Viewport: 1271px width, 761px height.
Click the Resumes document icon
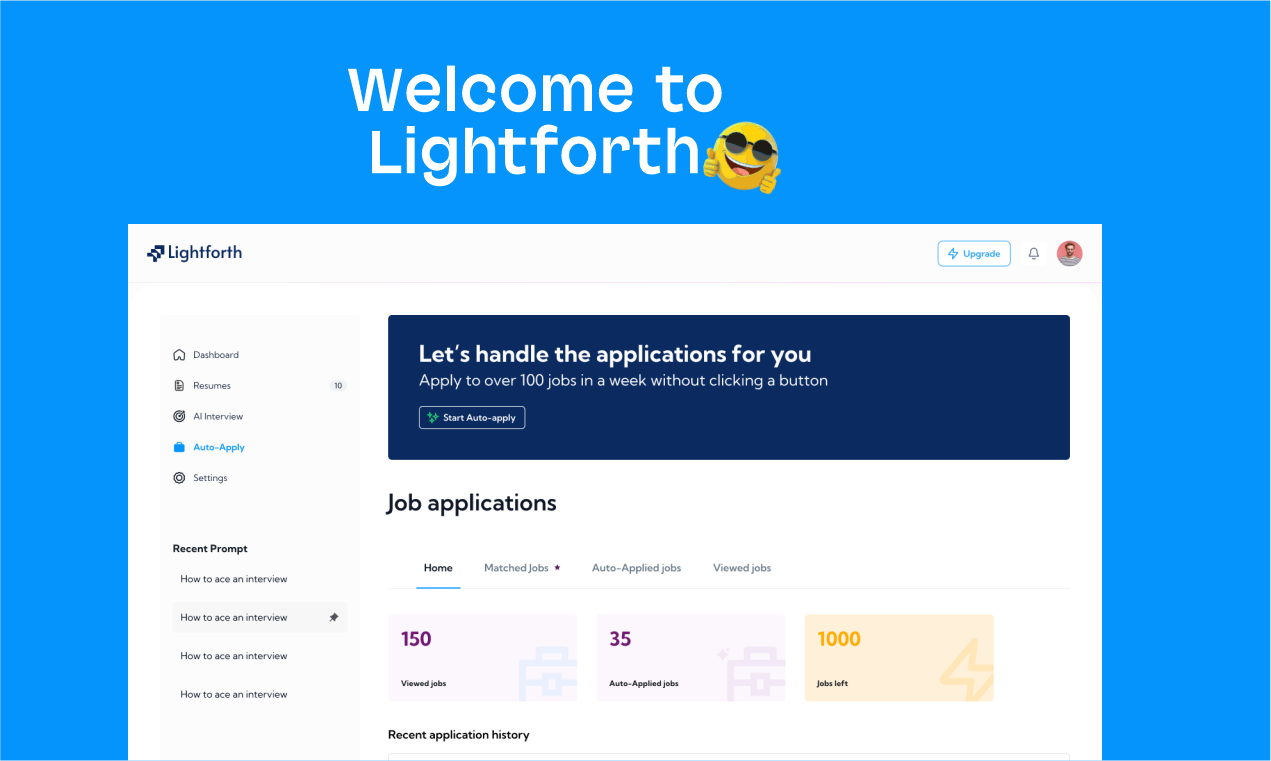pos(179,386)
